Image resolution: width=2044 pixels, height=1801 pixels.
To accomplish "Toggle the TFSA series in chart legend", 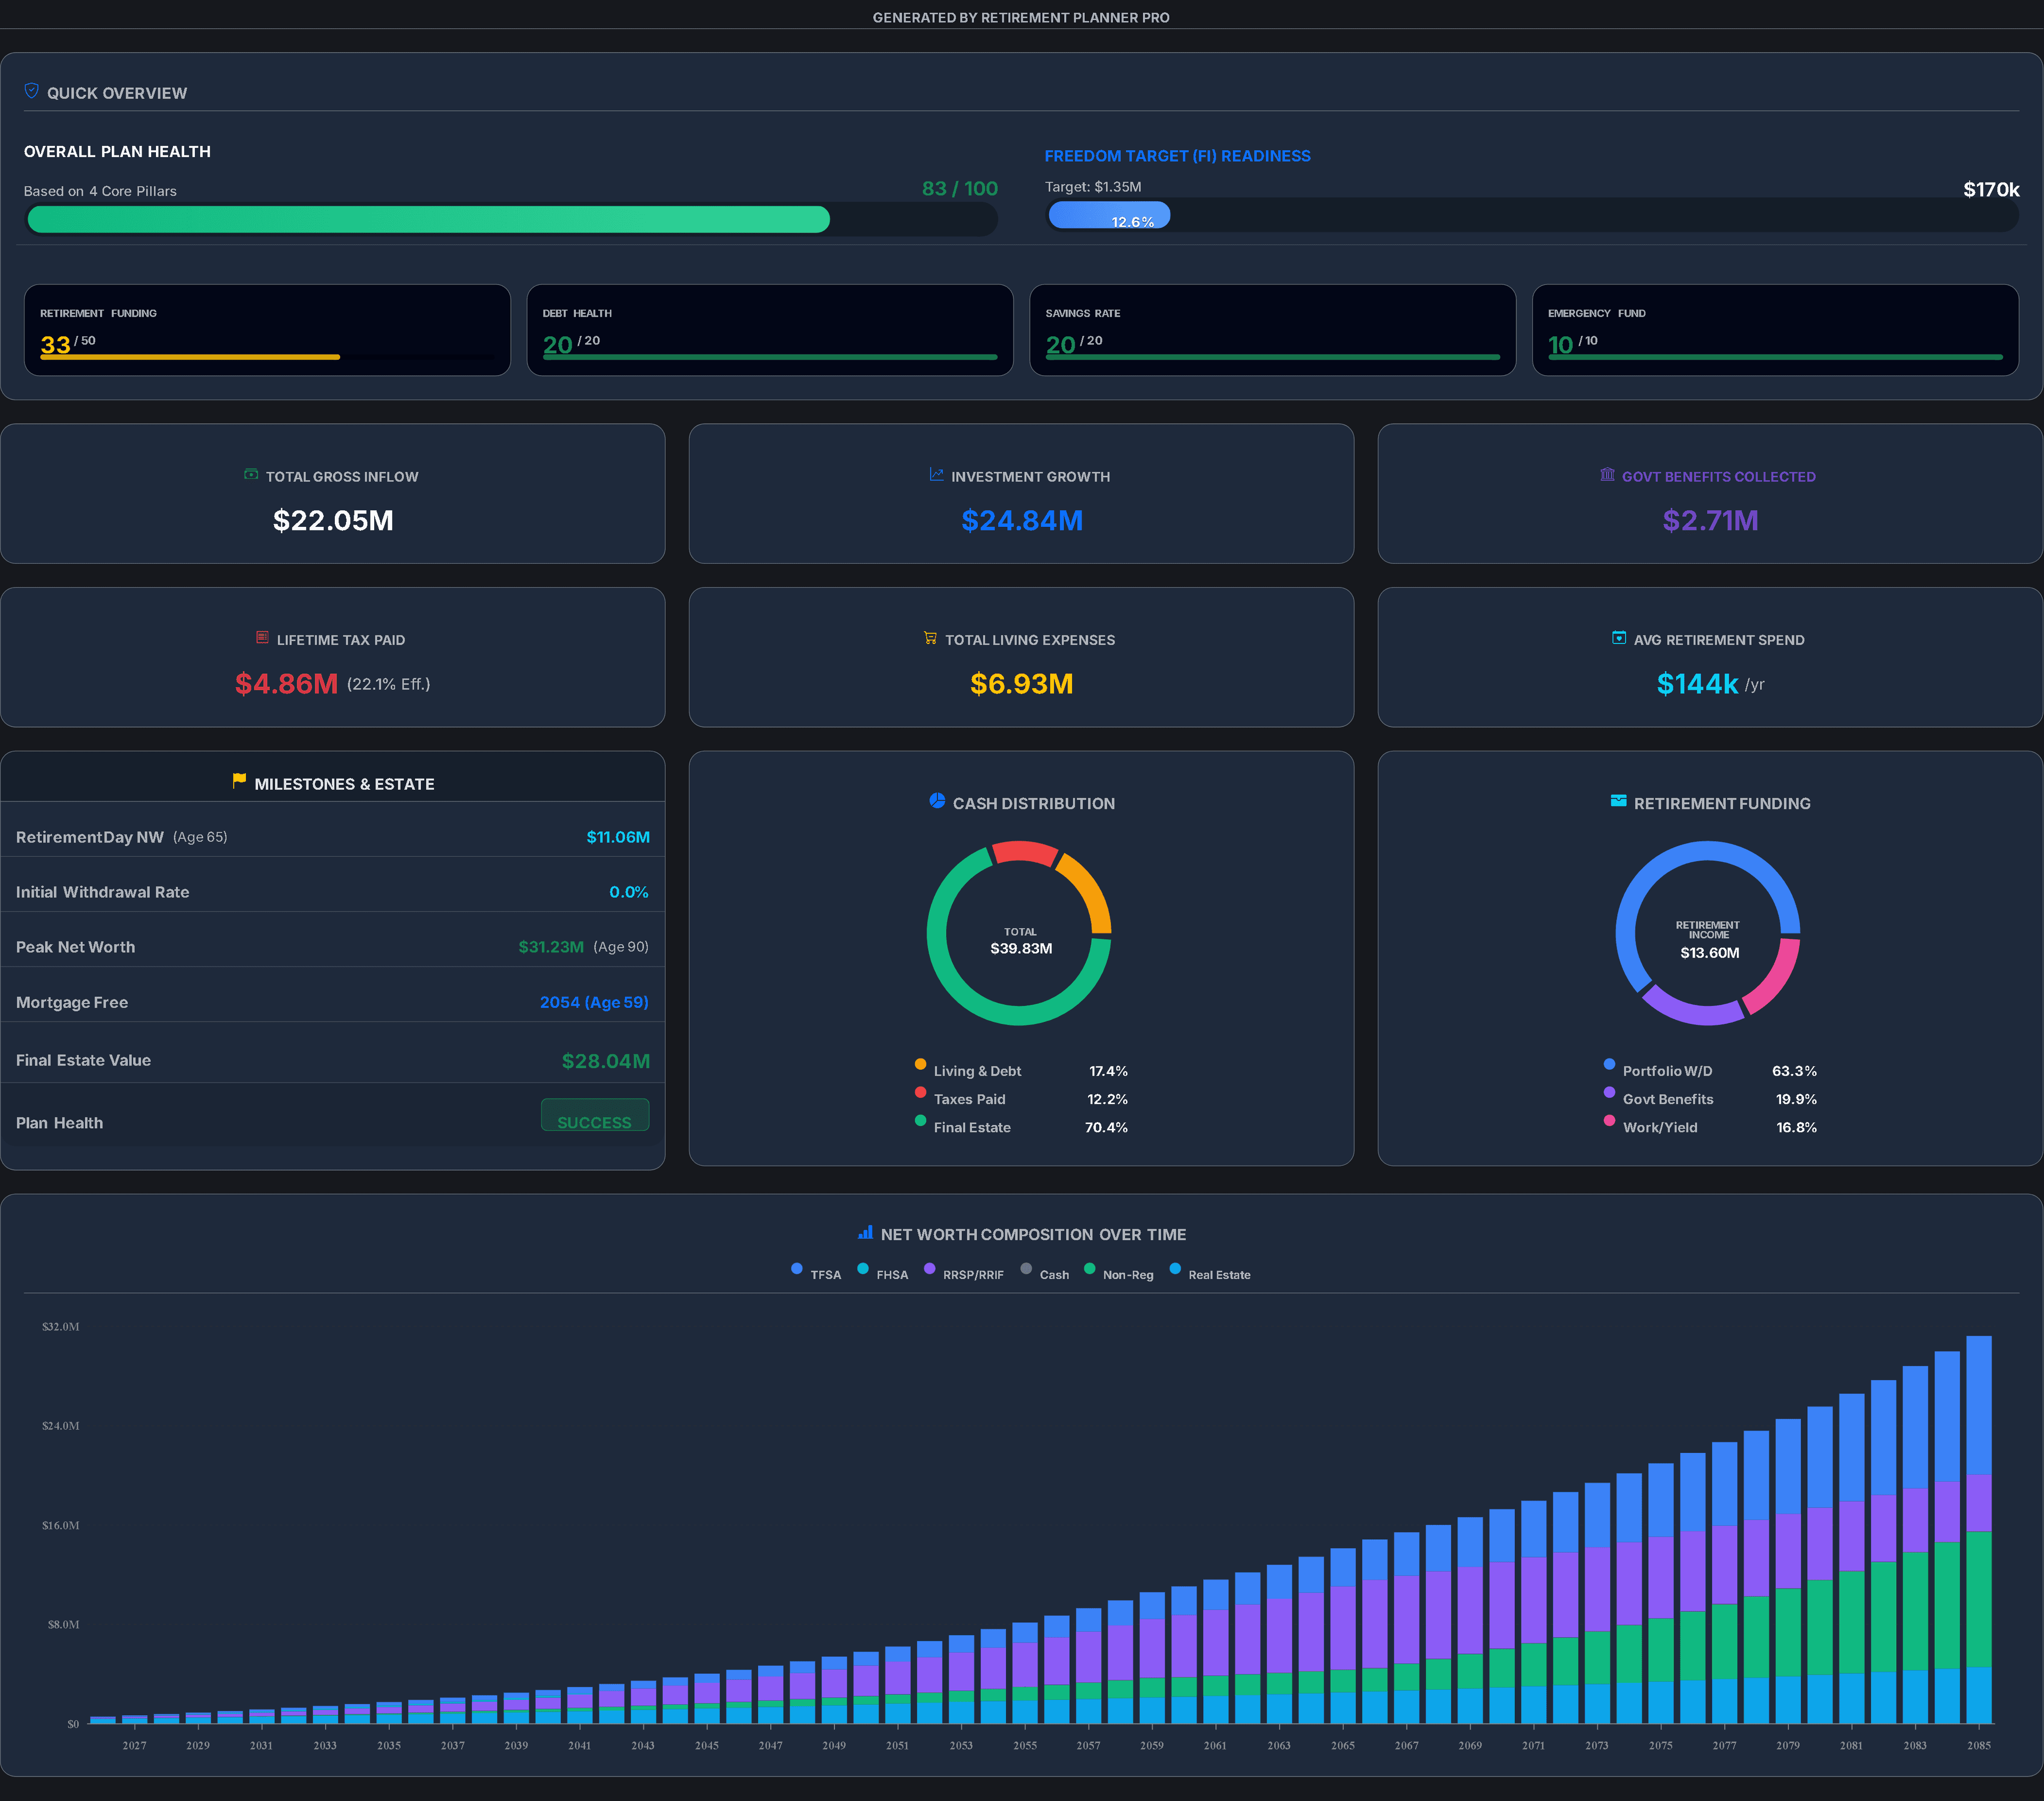I will coord(816,1273).
